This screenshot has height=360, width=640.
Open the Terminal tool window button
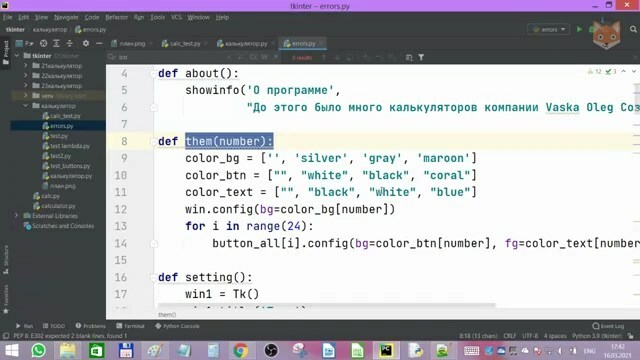coord(131,326)
